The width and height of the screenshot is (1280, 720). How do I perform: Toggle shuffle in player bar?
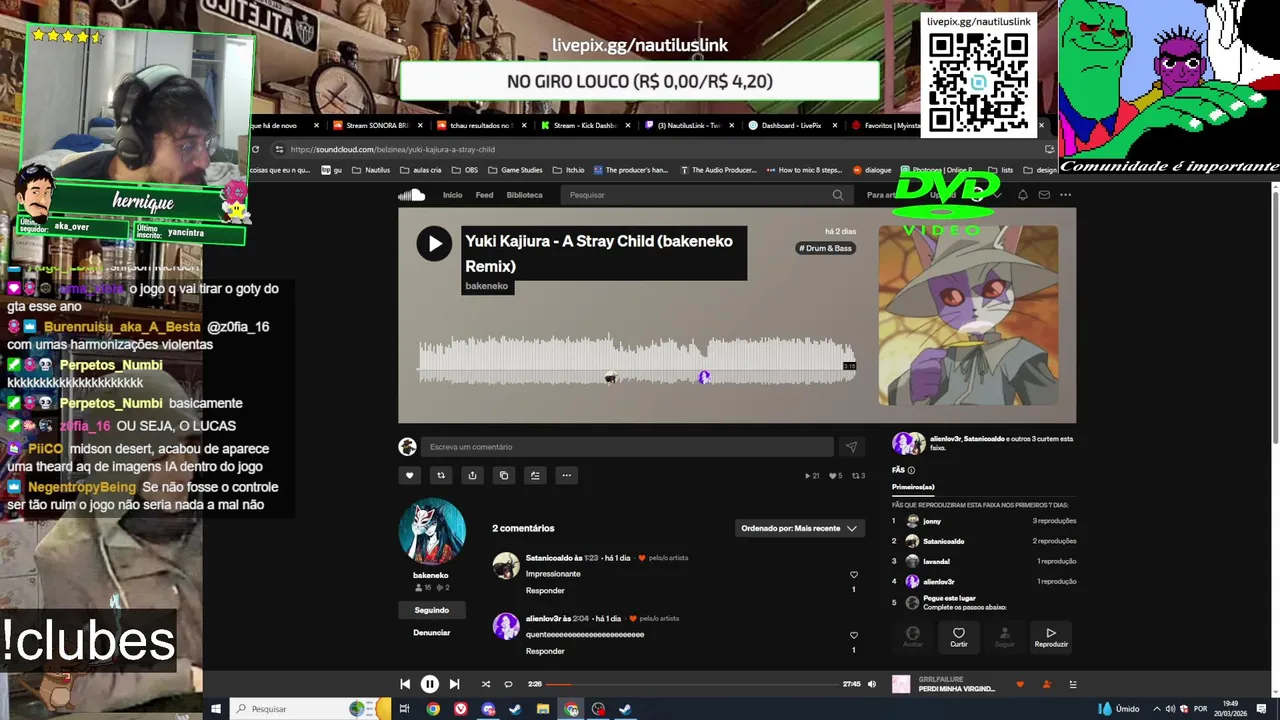486,684
